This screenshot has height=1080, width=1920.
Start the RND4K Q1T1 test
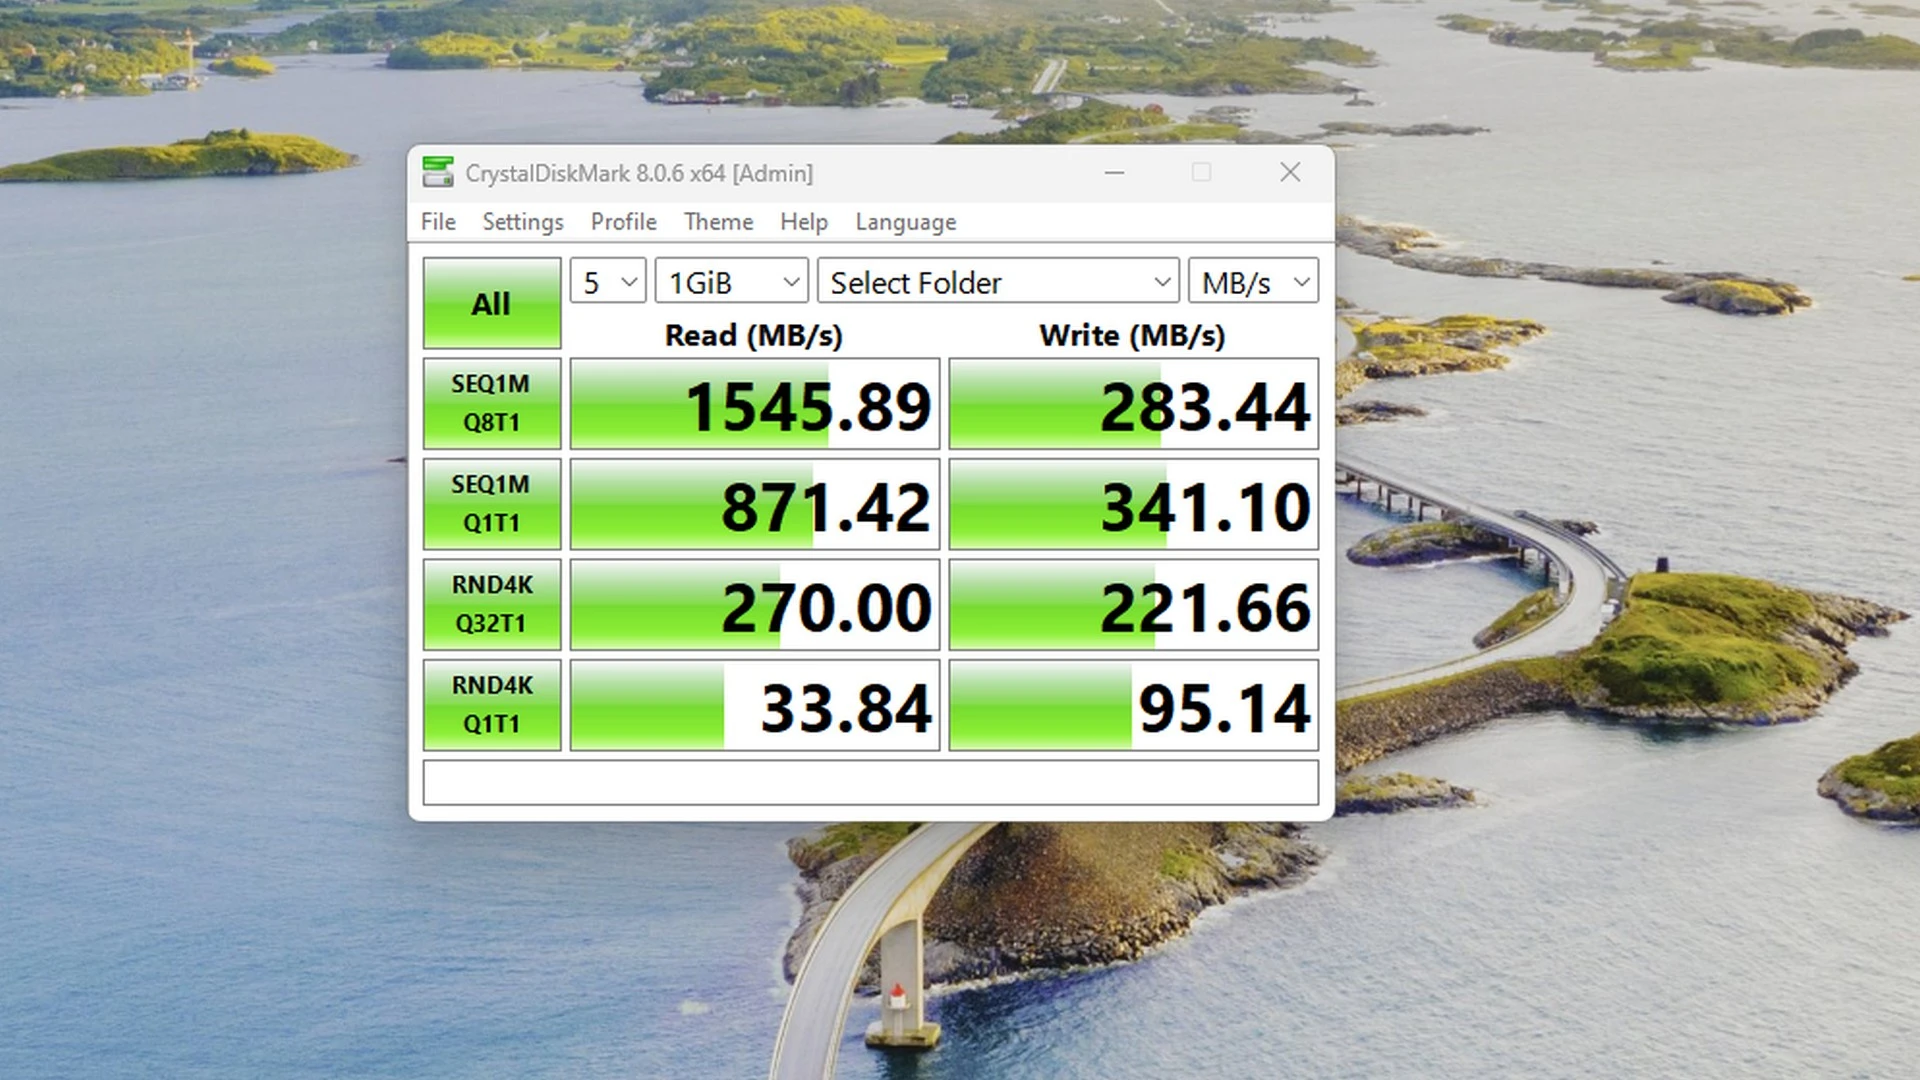491,705
